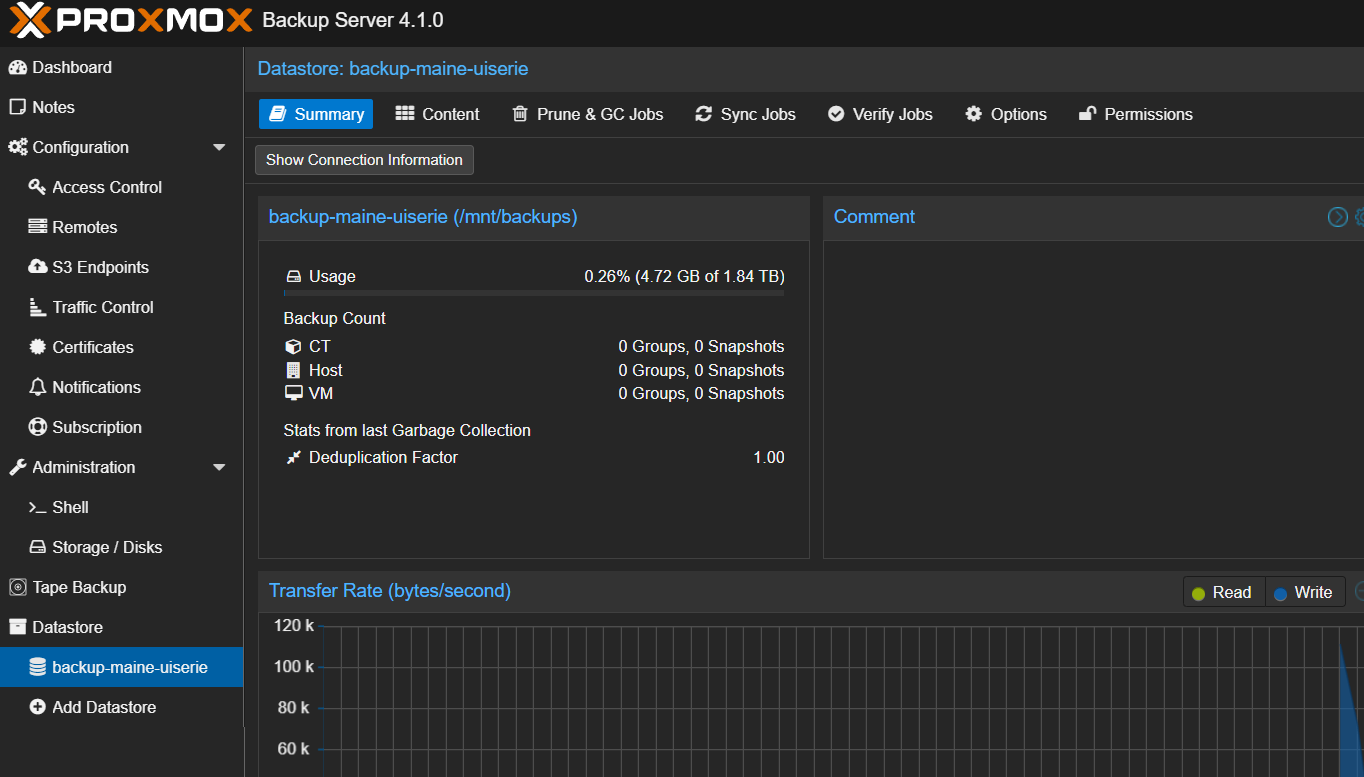Click the Usage progress bar

(x=534, y=293)
